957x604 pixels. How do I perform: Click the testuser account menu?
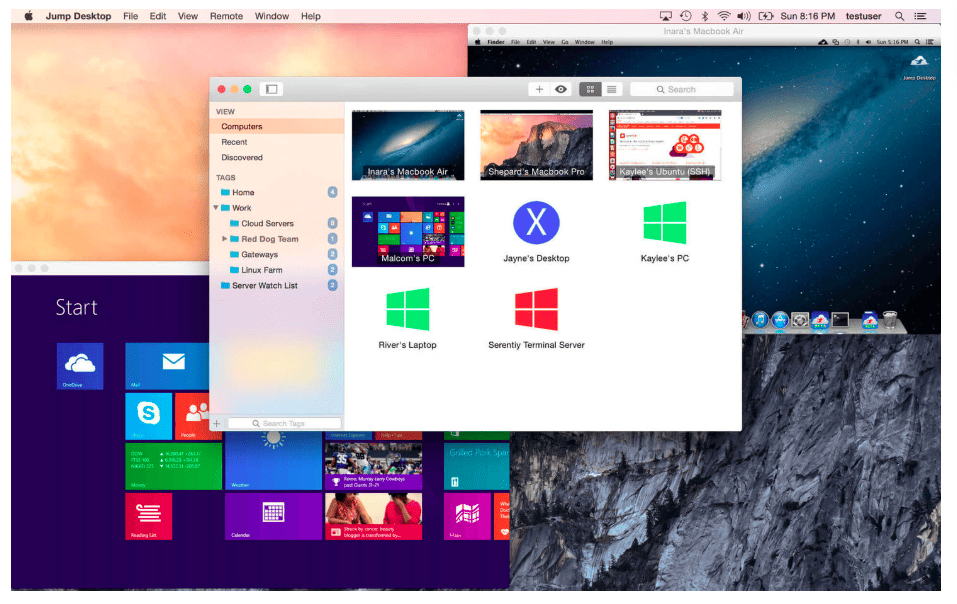click(863, 16)
